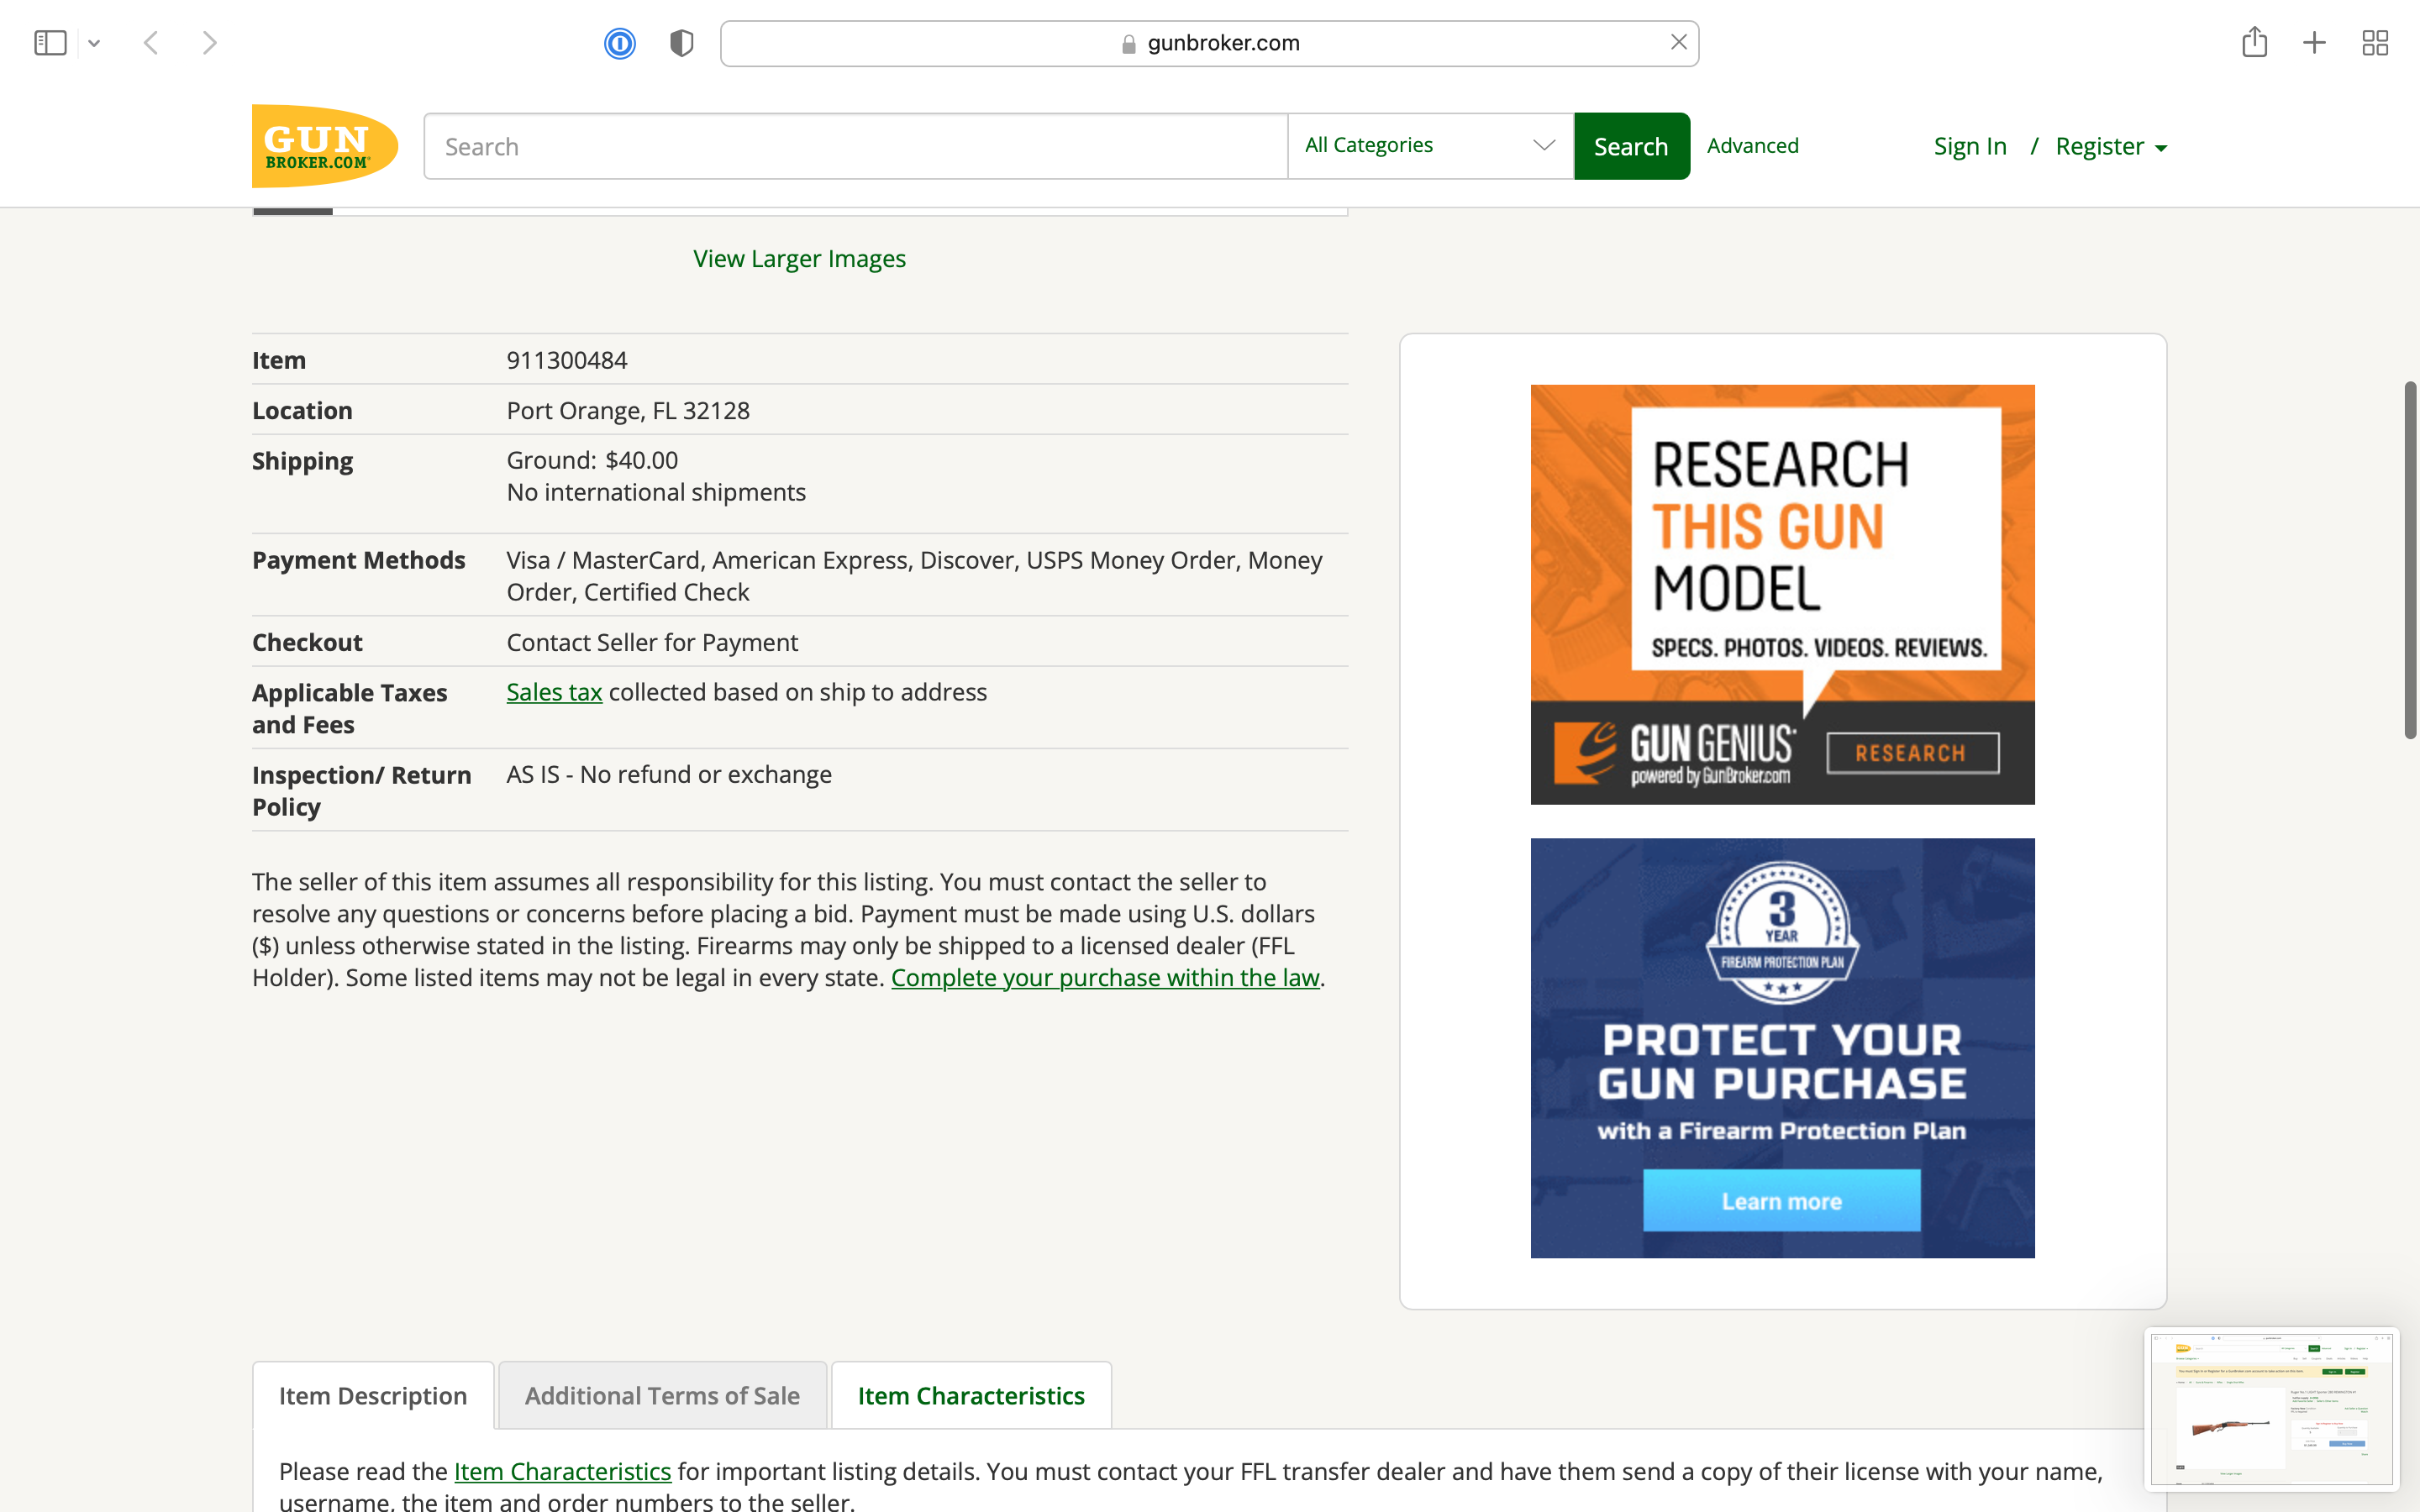Open Complete your purchase within the law link
This screenshot has width=2420, height=1512.
pos(1105,978)
